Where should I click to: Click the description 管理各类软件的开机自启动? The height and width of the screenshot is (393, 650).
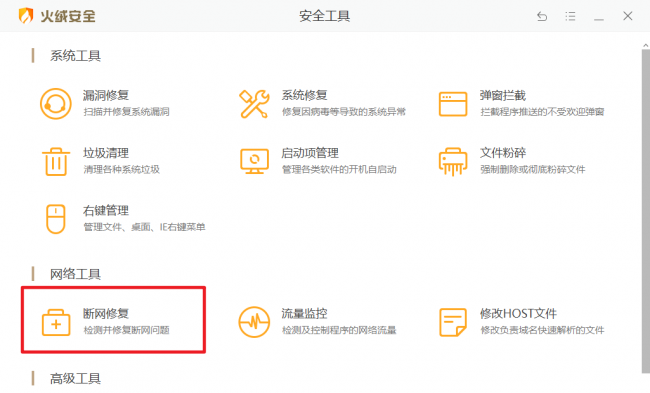(x=339, y=169)
